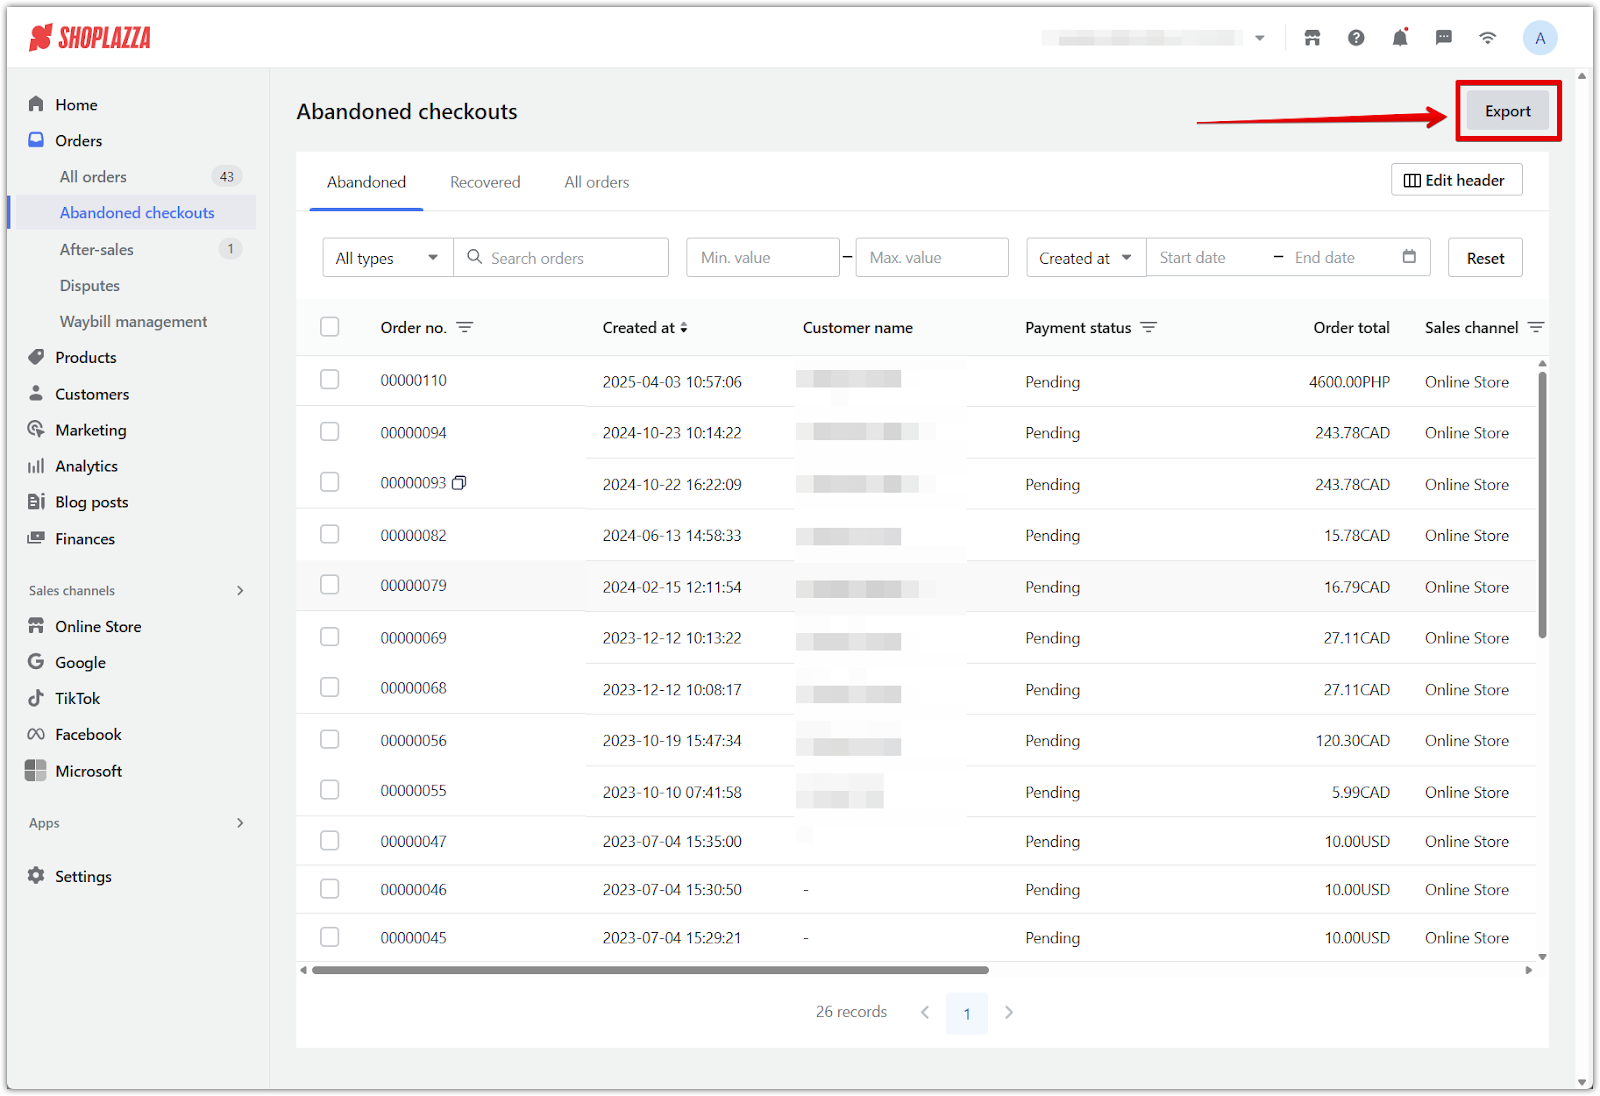The image size is (1600, 1096).
Task: Click the Shoplazza logo
Action: [90, 38]
